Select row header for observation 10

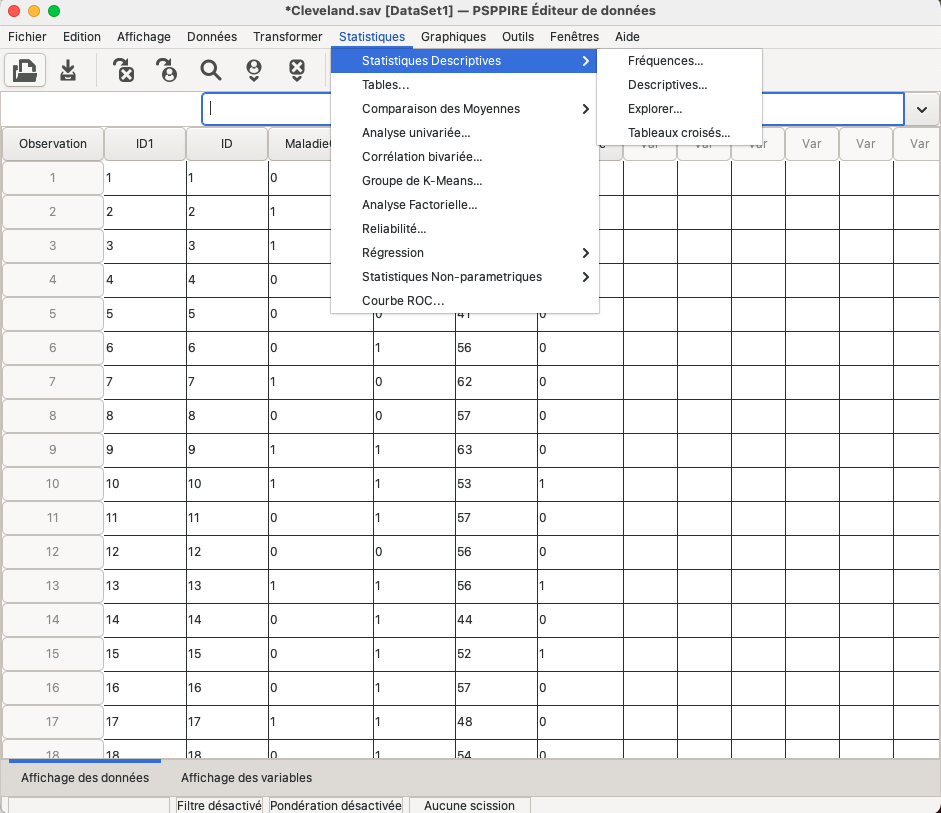(x=52, y=484)
